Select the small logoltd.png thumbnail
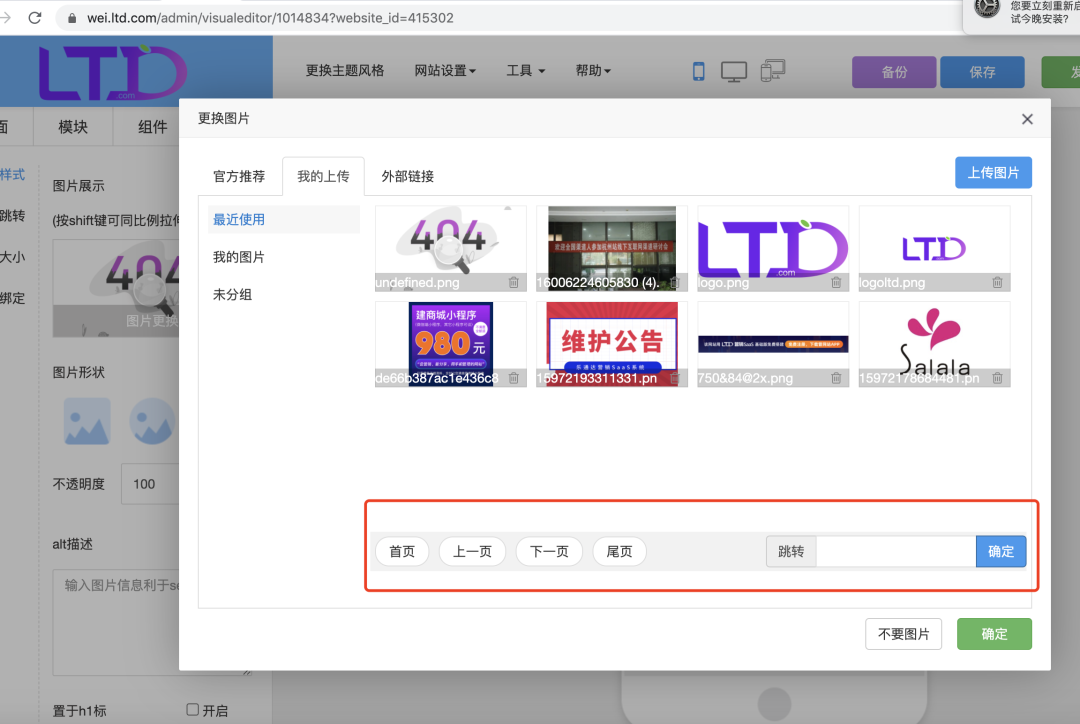1080x724 pixels. pyautogui.click(x=934, y=248)
